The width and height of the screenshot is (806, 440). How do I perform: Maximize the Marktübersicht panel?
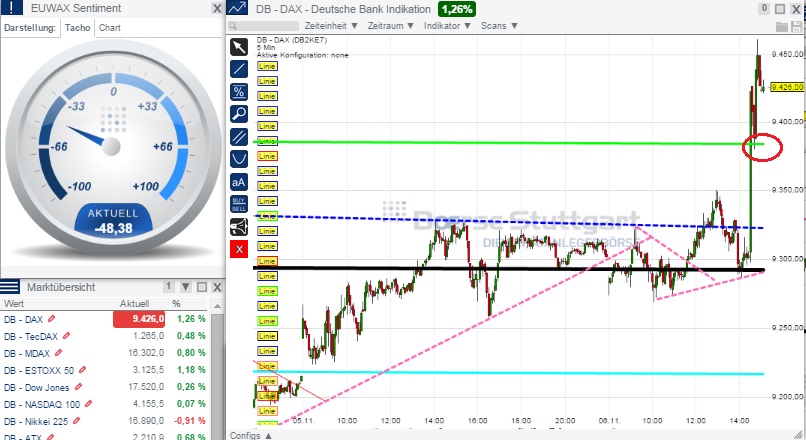point(202,287)
